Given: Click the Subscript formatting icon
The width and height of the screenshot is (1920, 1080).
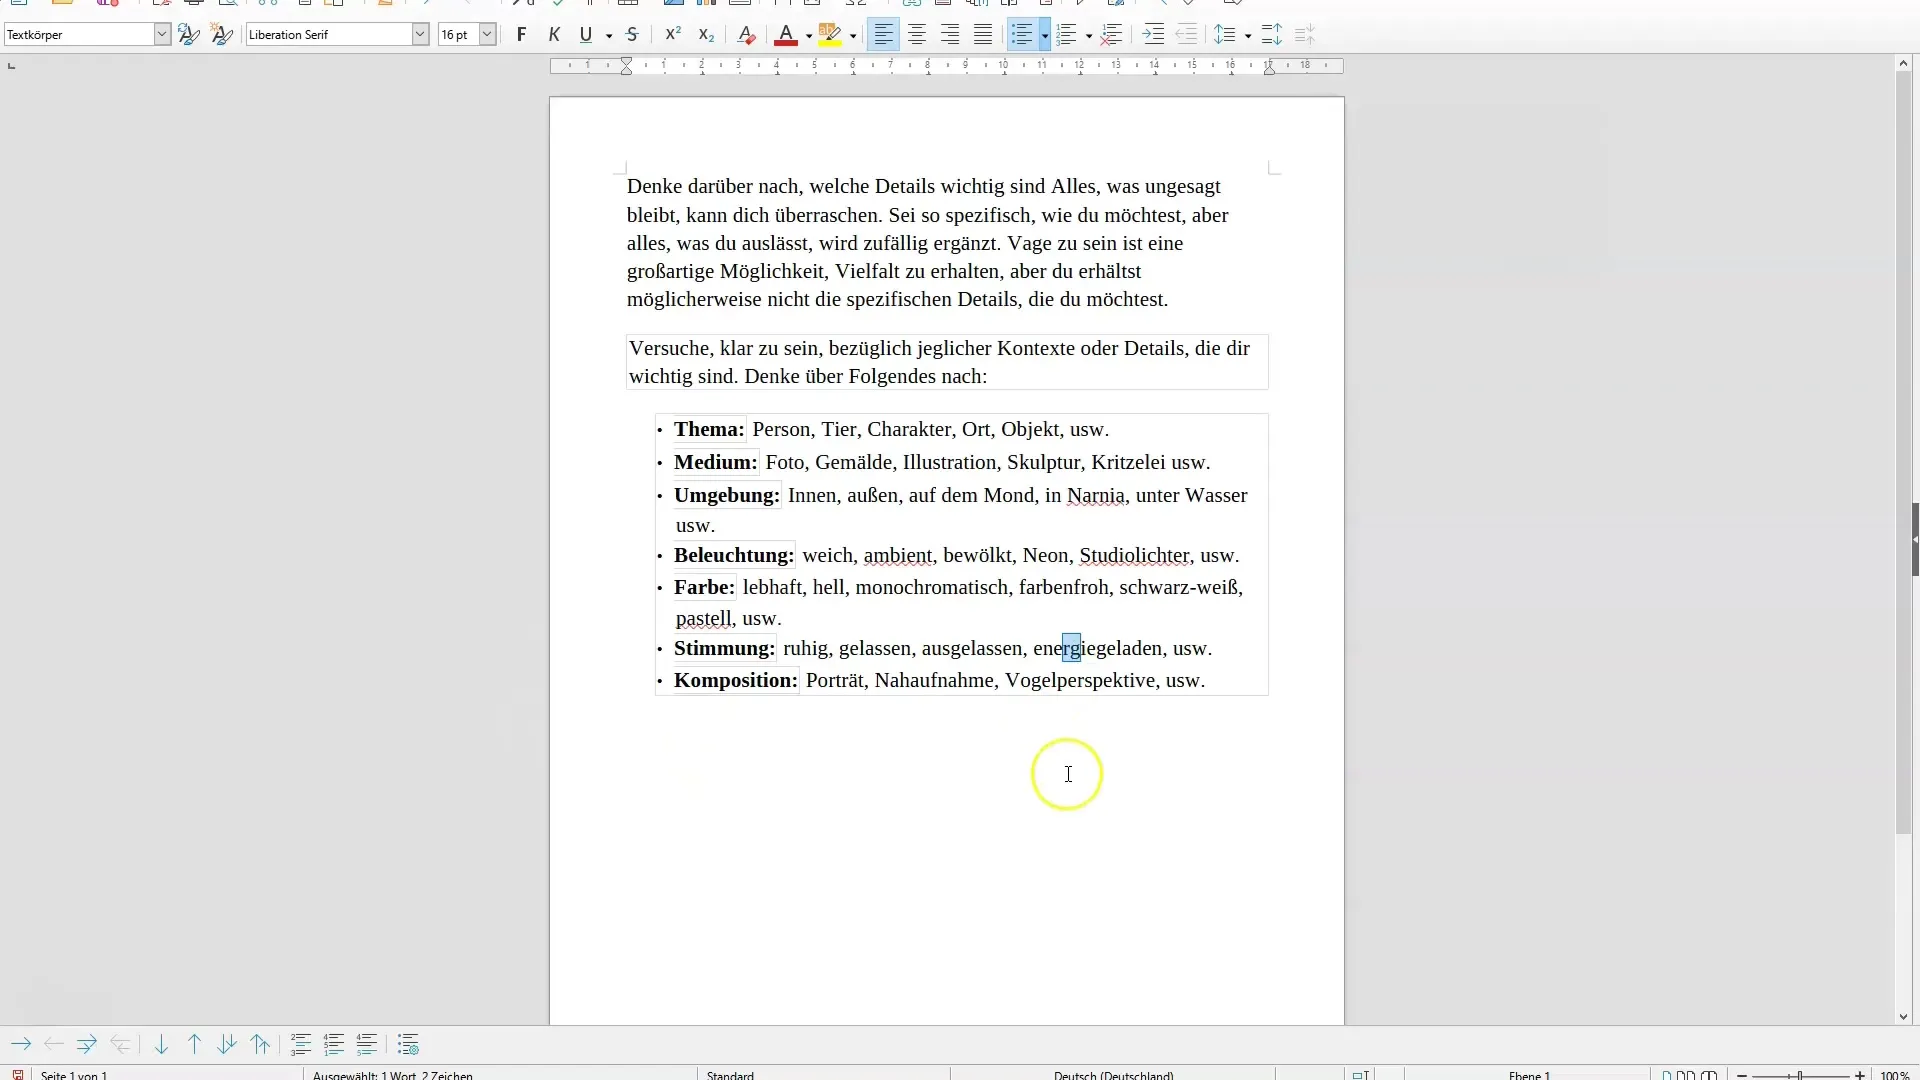Looking at the screenshot, I should [705, 34].
